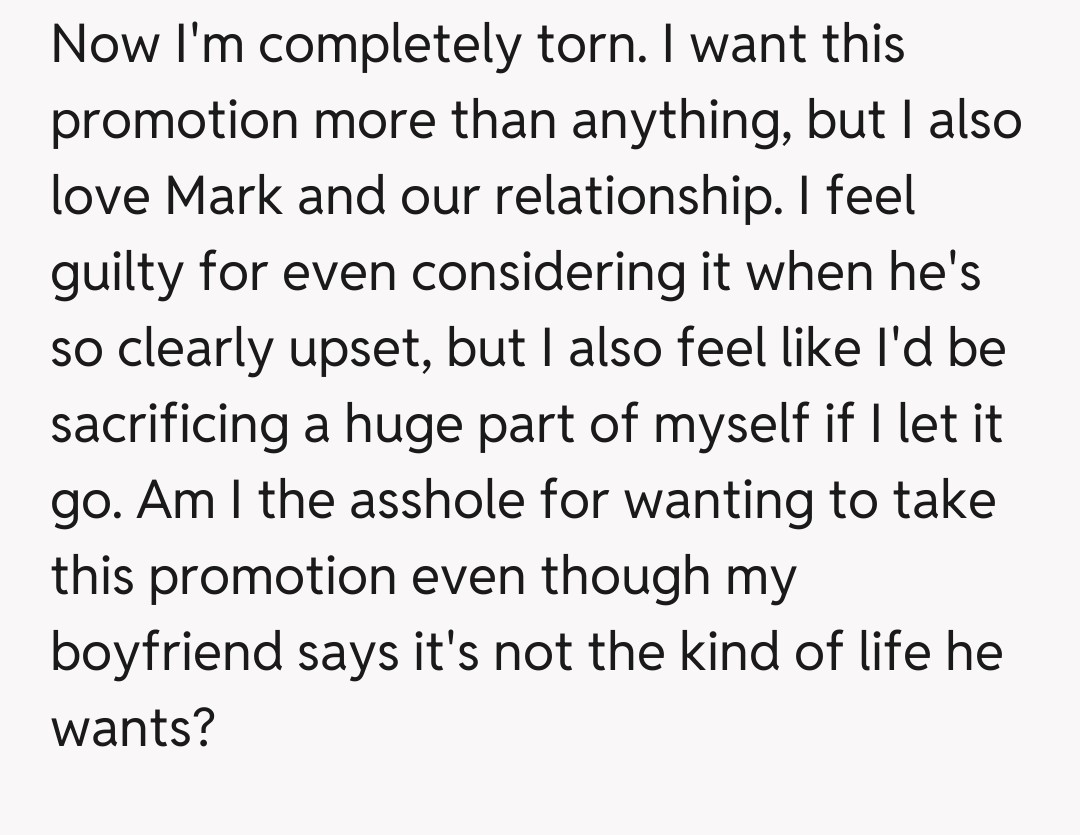This screenshot has width=1080, height=835.
Task: Click the word "love" in the third line
Action: [x=100, y=197]
